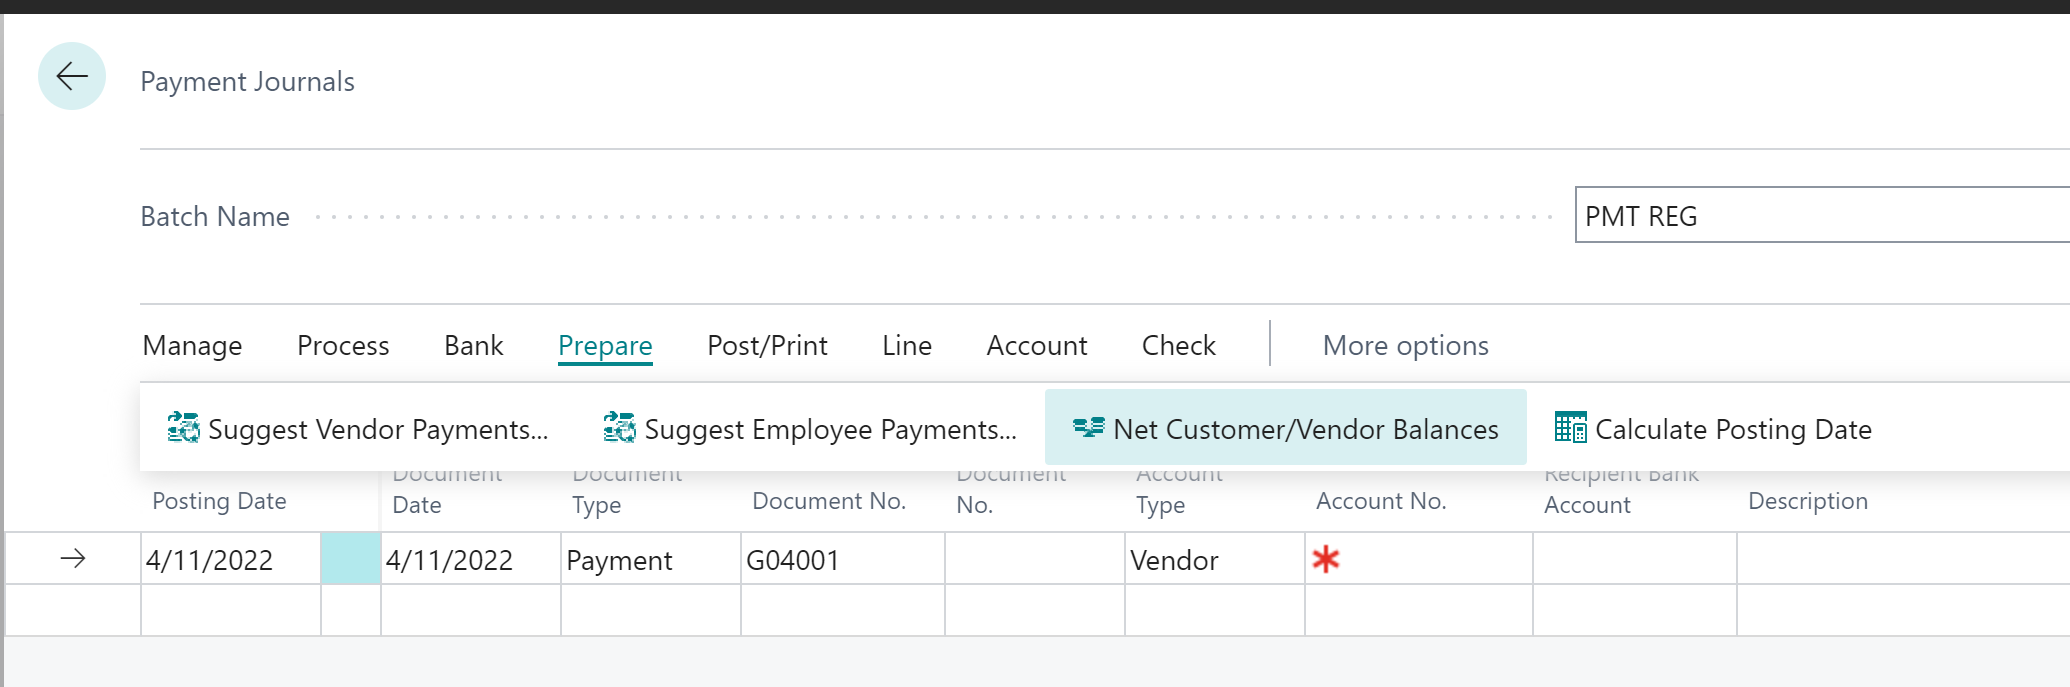Click the Description column header
Viewport: 2070px width, 687px height.
[1808, 501]
